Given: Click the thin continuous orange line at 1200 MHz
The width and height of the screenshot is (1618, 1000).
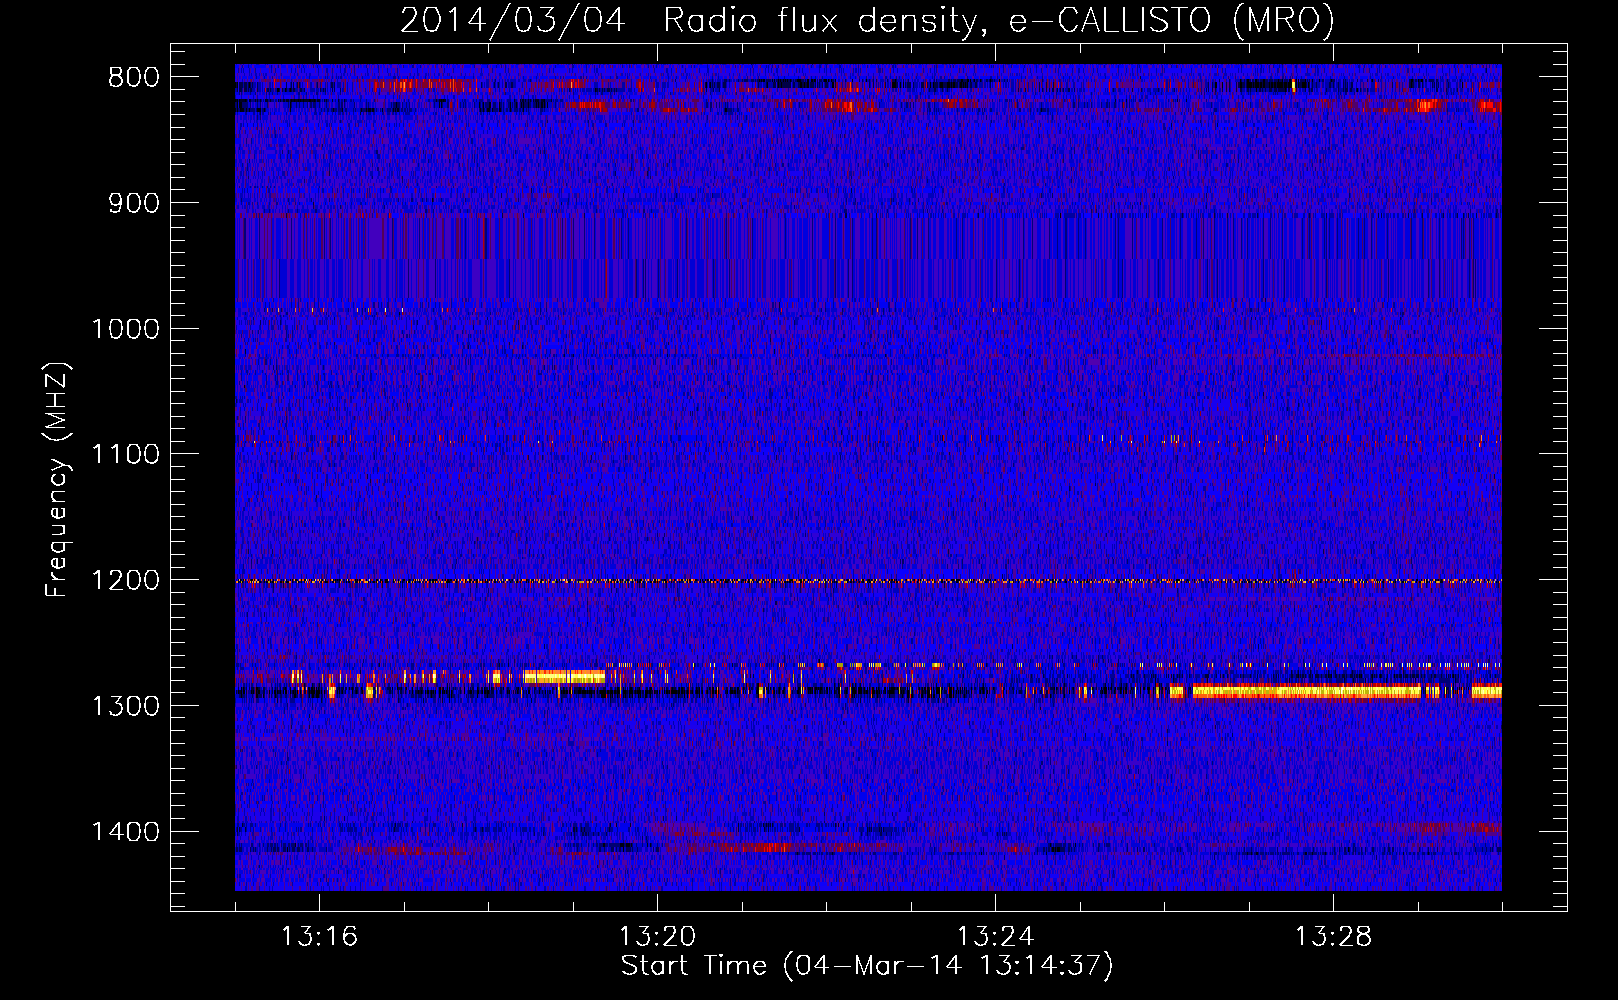Looking at the screenshot, I should click(x=868, y=581).
